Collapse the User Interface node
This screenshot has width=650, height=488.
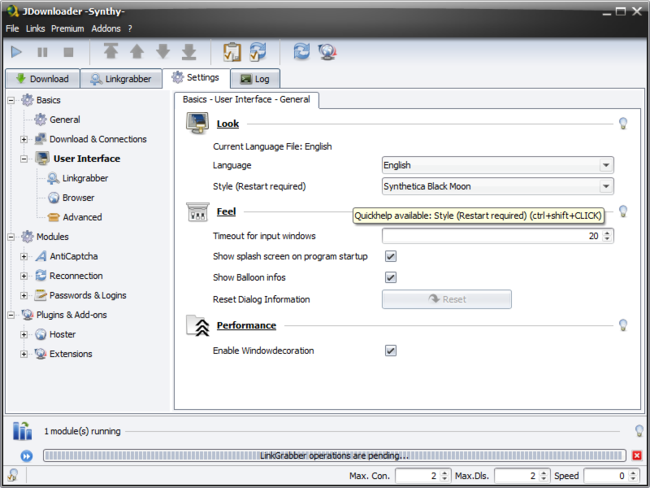pyautogui.click(x=24, y=159)
